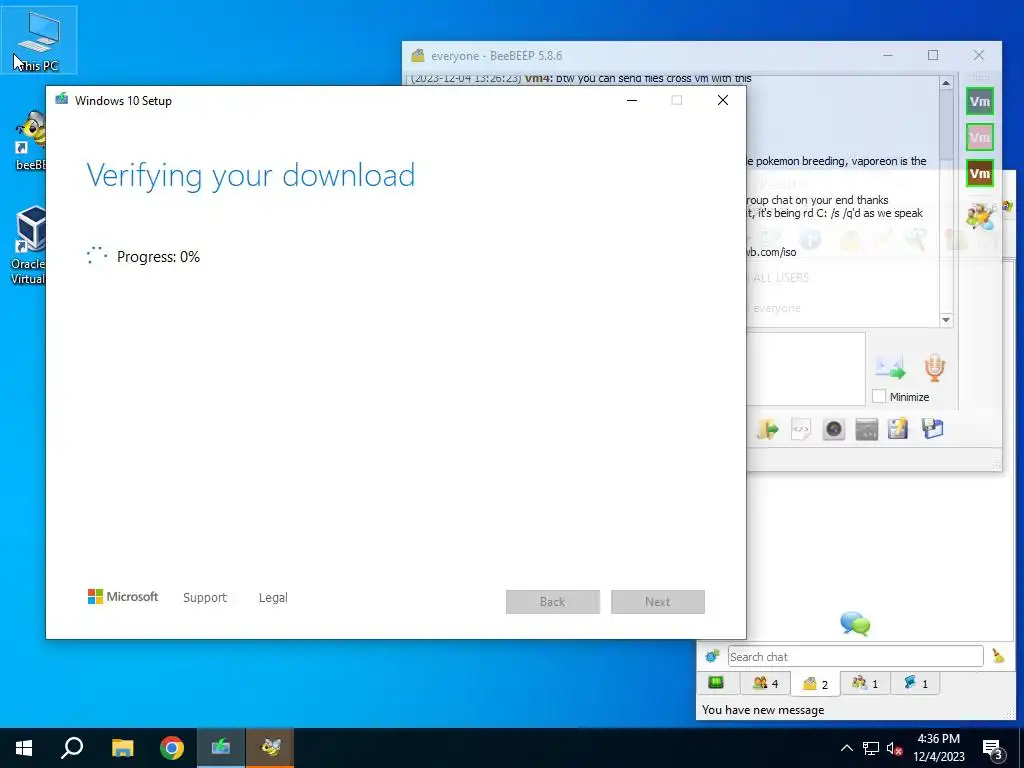
Task: Toggle the Minimize checkbox in BeeBEEP chat
Action: (879, 396)
